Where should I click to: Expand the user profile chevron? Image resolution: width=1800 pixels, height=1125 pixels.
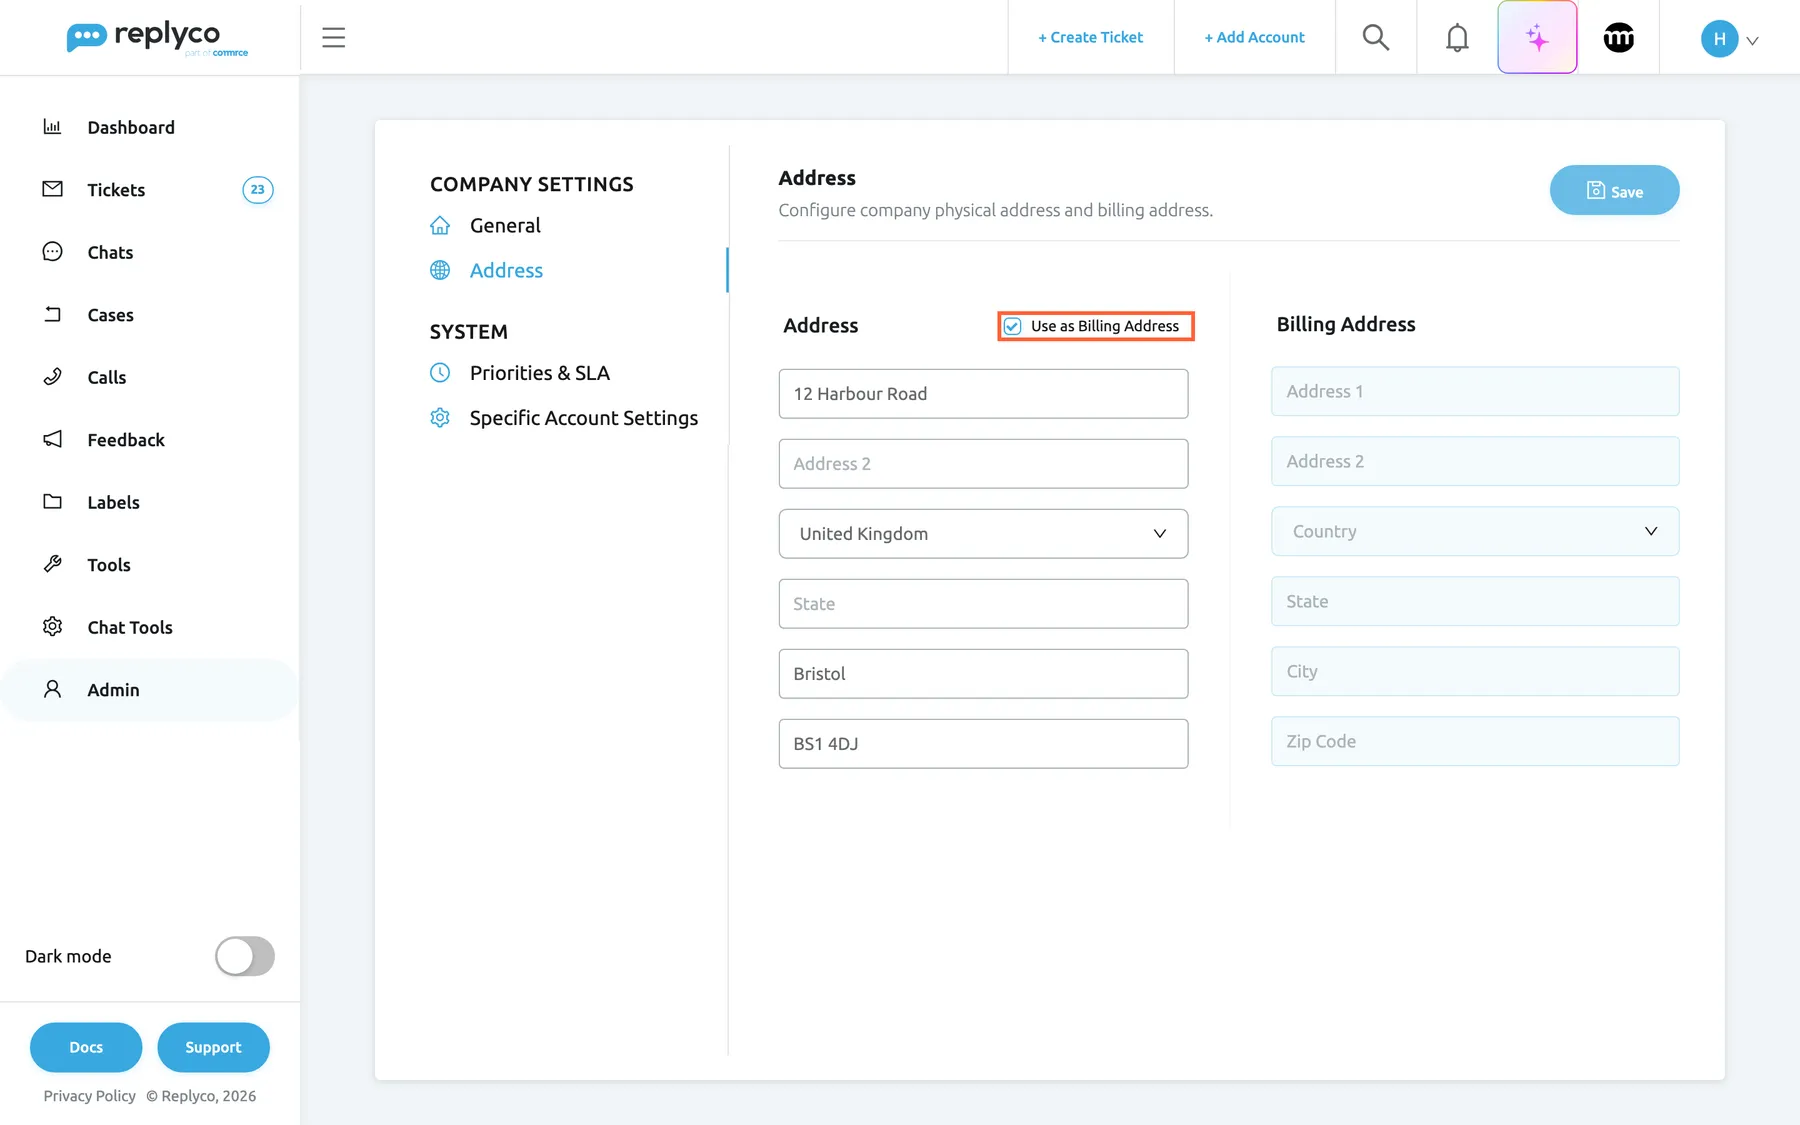point(1752,41)
